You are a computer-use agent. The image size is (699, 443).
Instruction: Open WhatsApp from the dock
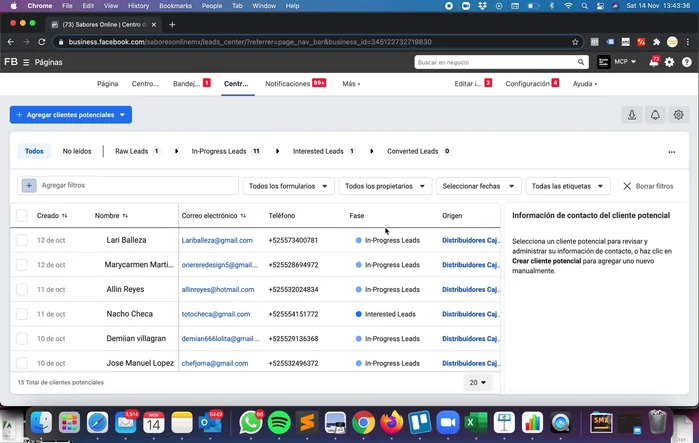click(x=251, y=422)
